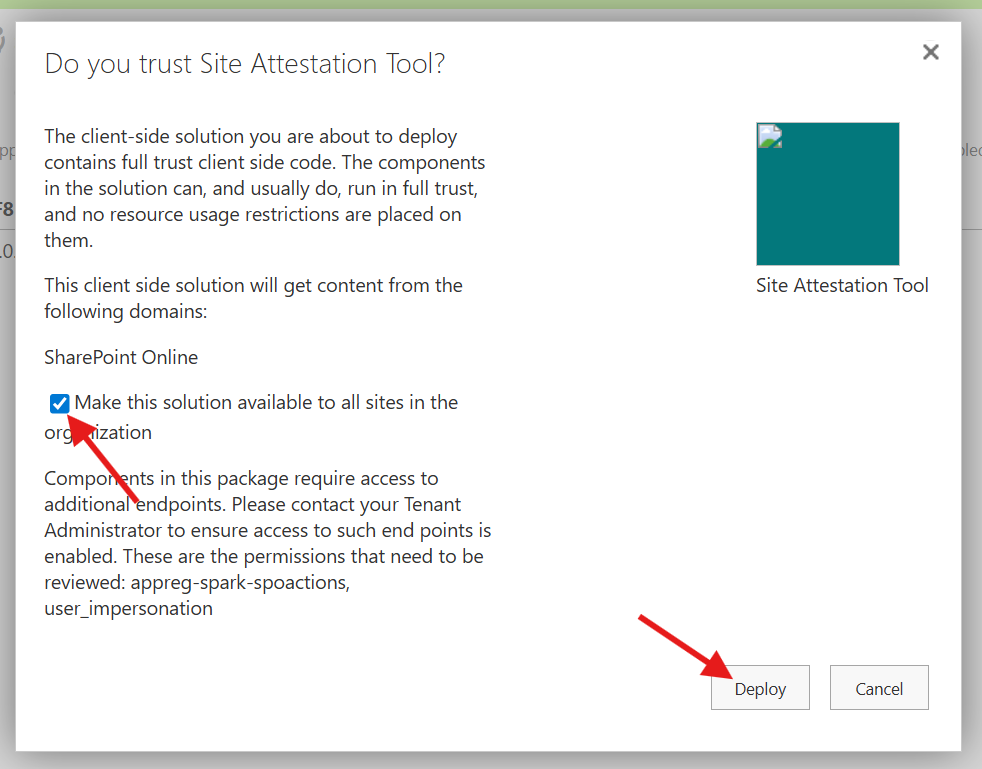
Task: Select the Site Attestation Tool name under tile
Action: 842,285
